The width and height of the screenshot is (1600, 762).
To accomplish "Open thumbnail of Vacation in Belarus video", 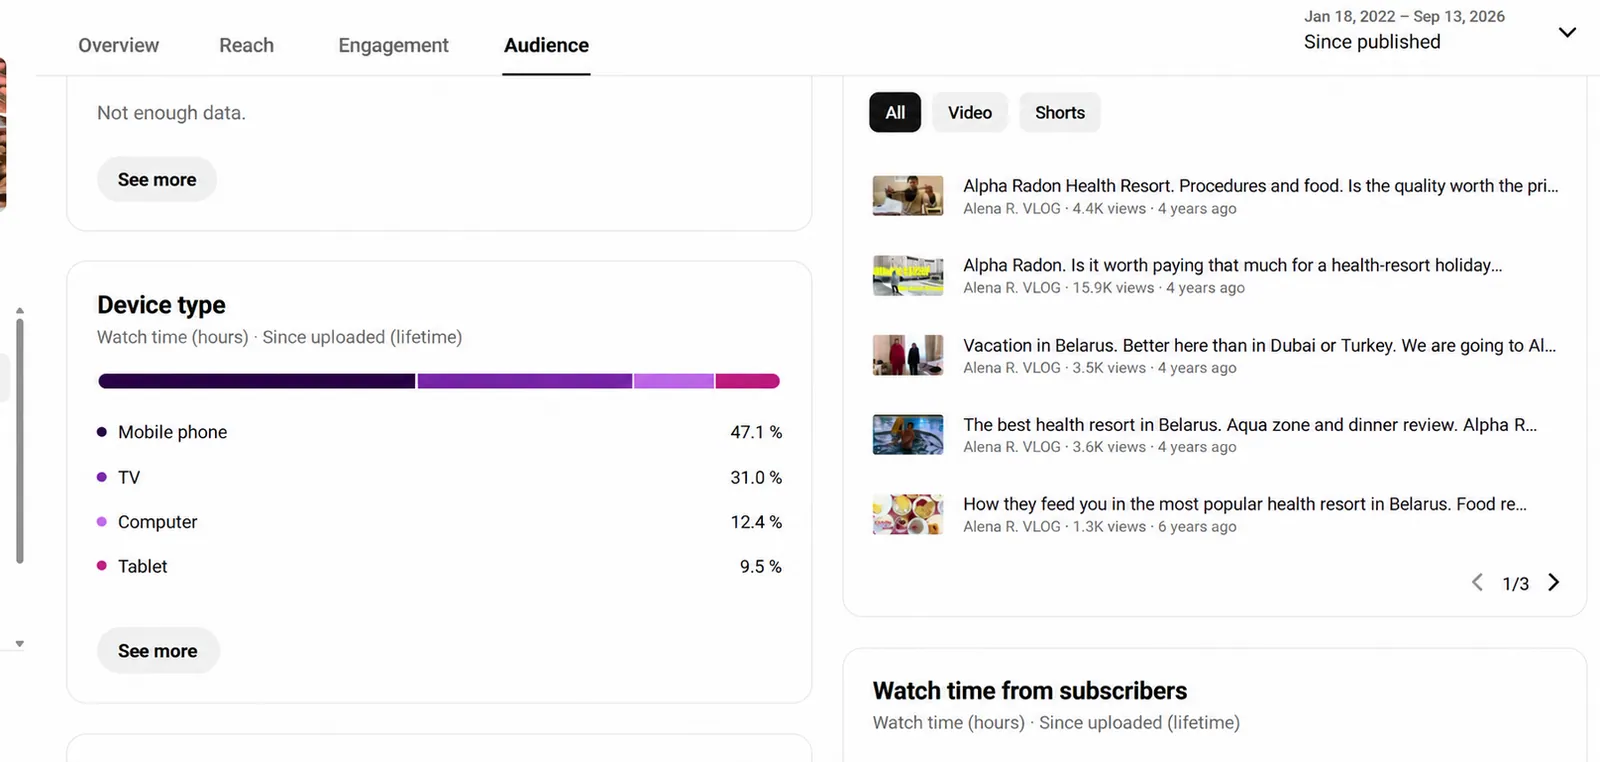I will 908,355.
